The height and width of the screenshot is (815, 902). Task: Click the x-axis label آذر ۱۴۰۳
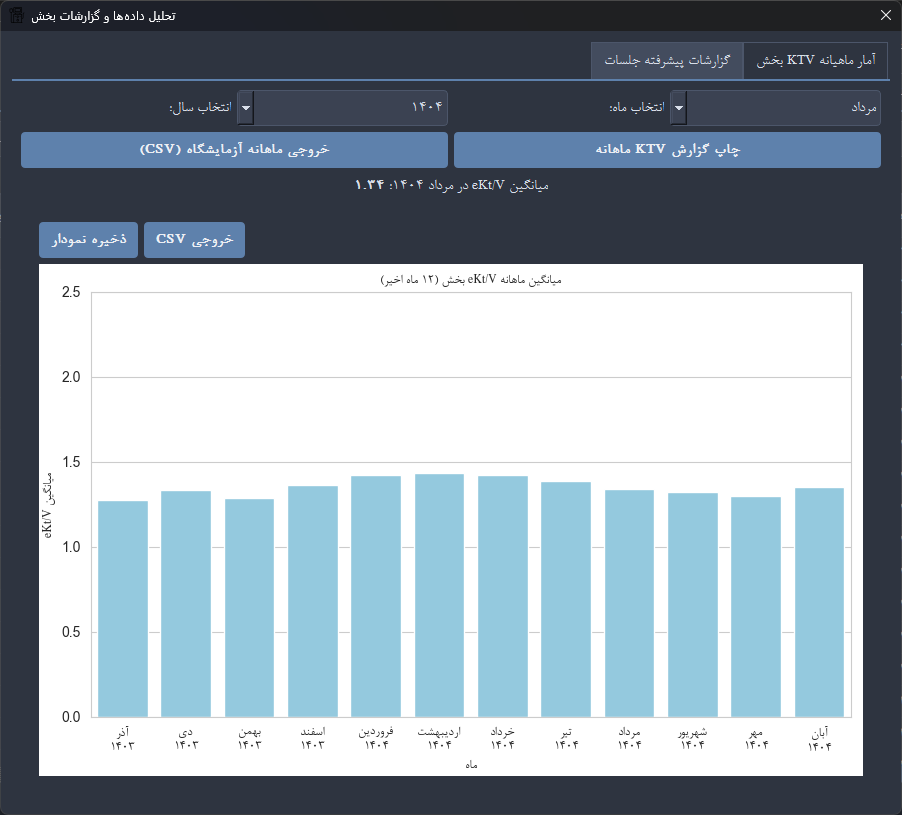[123, 739]
